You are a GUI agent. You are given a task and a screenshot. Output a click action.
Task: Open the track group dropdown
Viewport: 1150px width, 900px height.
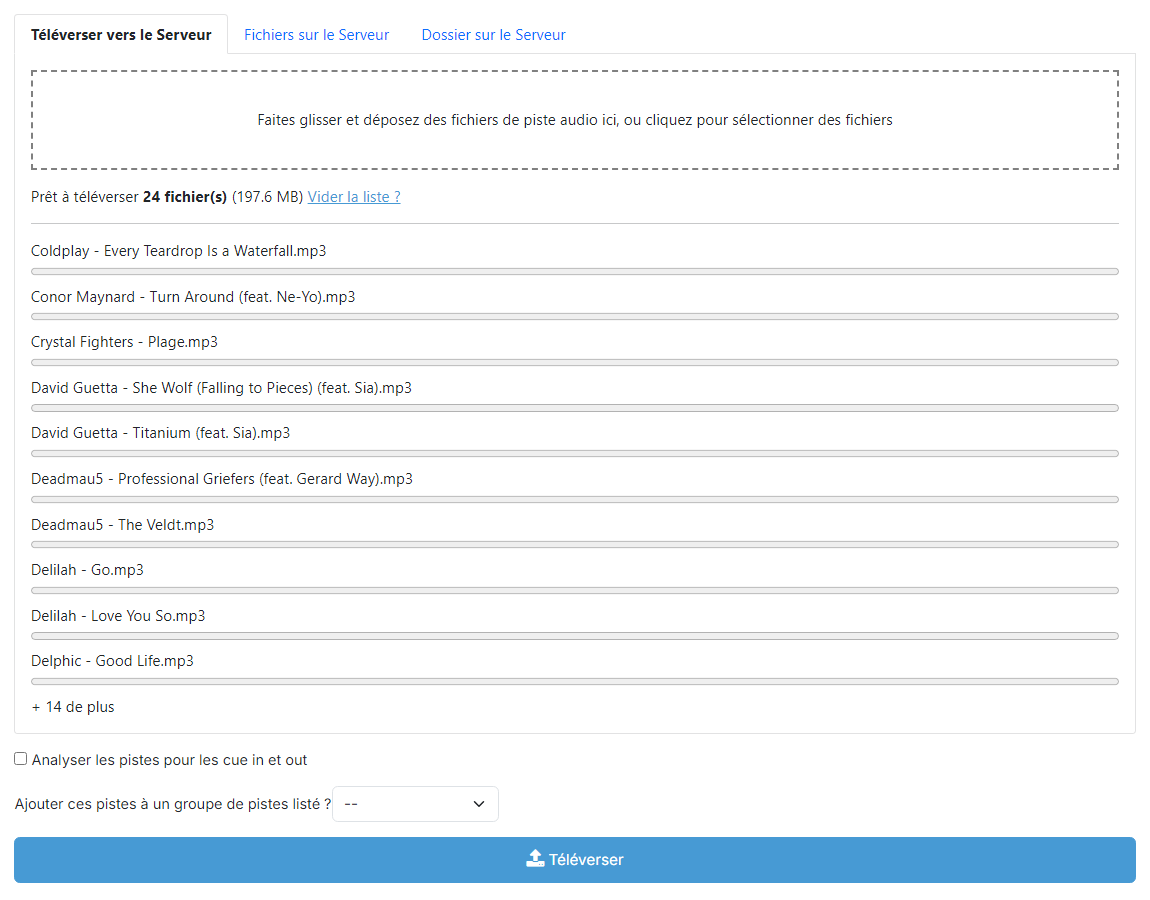[x=415, y=804]
